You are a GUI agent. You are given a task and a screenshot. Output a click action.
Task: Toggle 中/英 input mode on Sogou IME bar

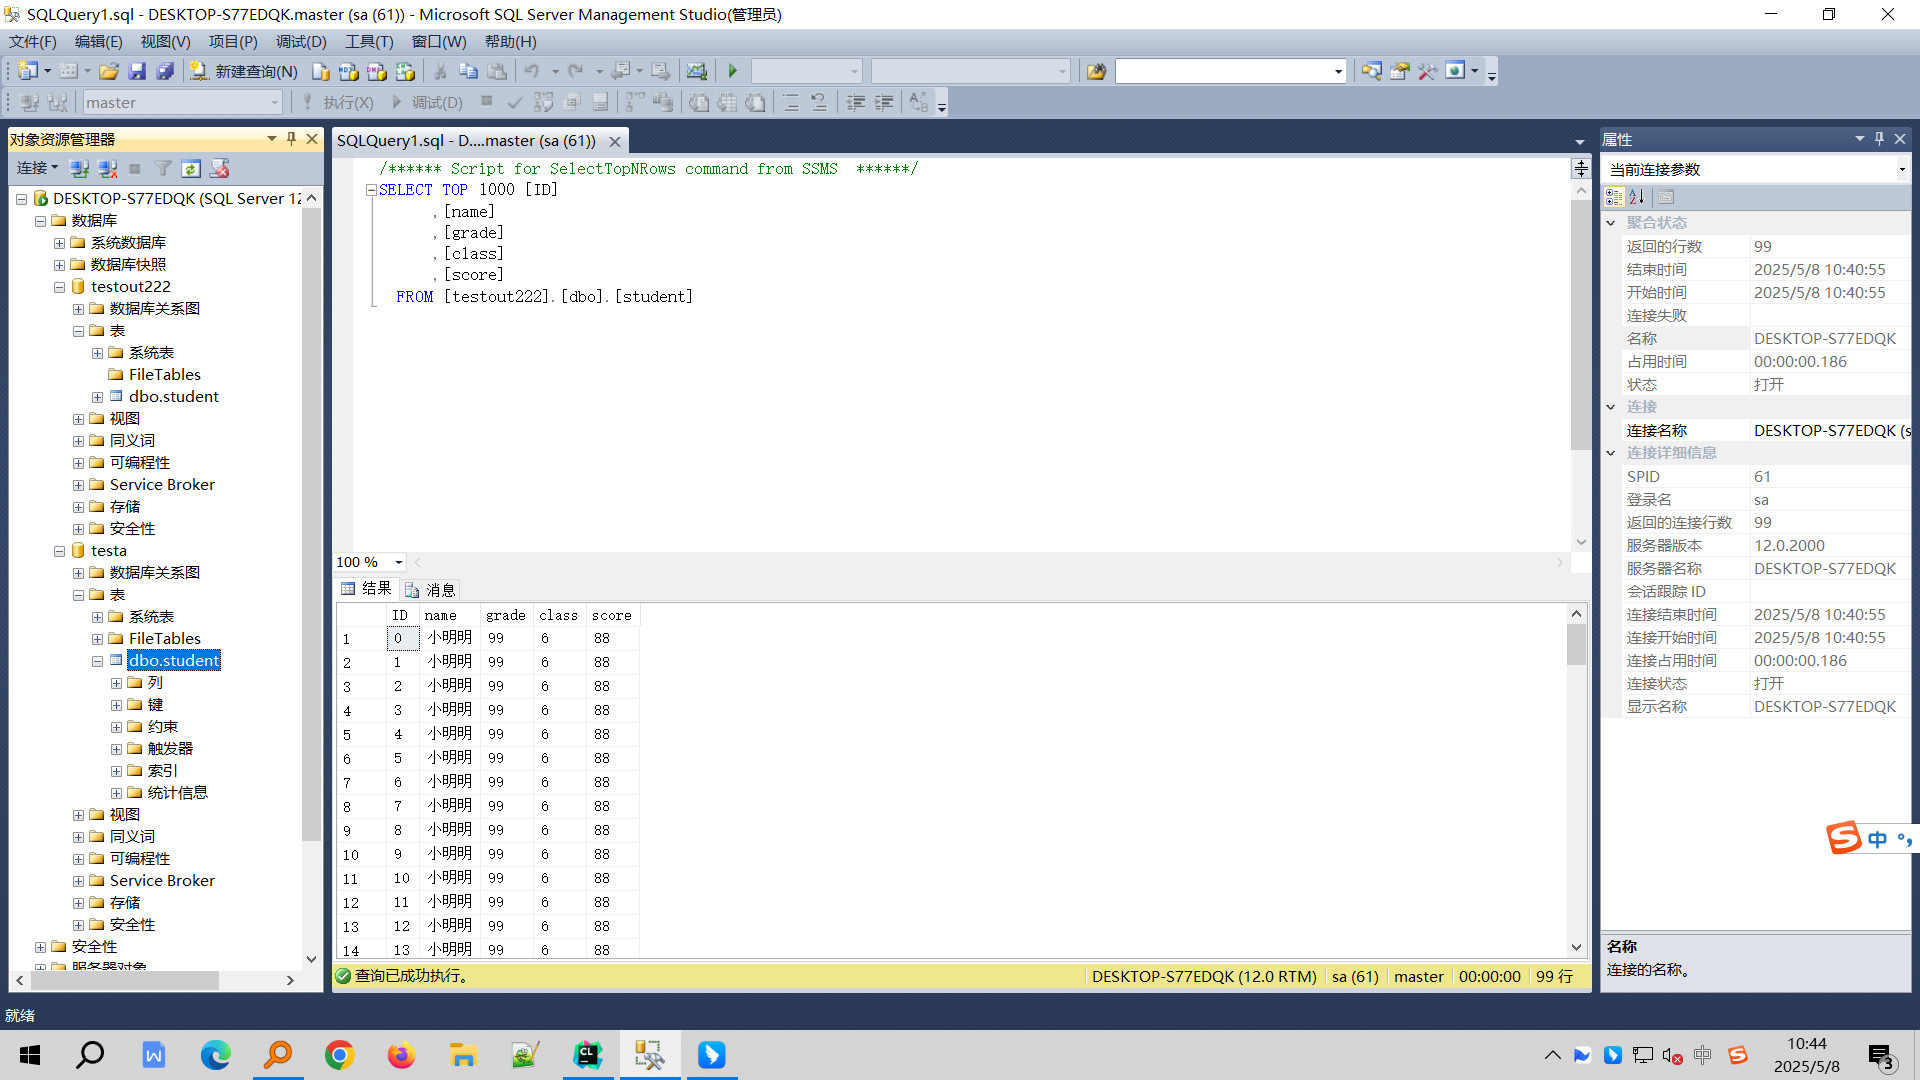[1876, 840]
